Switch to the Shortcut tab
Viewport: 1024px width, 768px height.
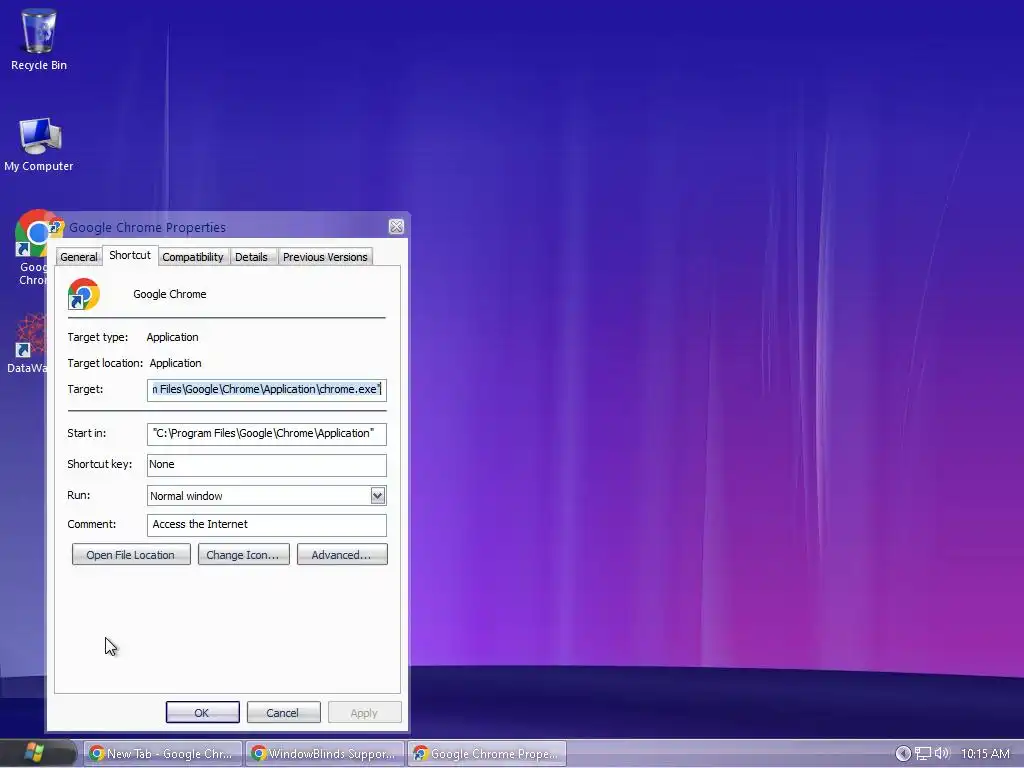(130, 255)
